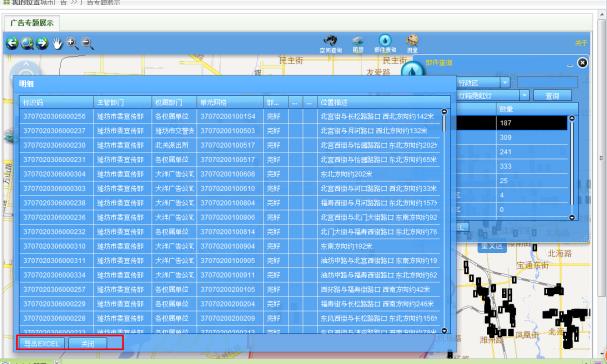The width and height of the screenshot is (607, 364).
Task: Close the component query panel
Action: point(582,63)
